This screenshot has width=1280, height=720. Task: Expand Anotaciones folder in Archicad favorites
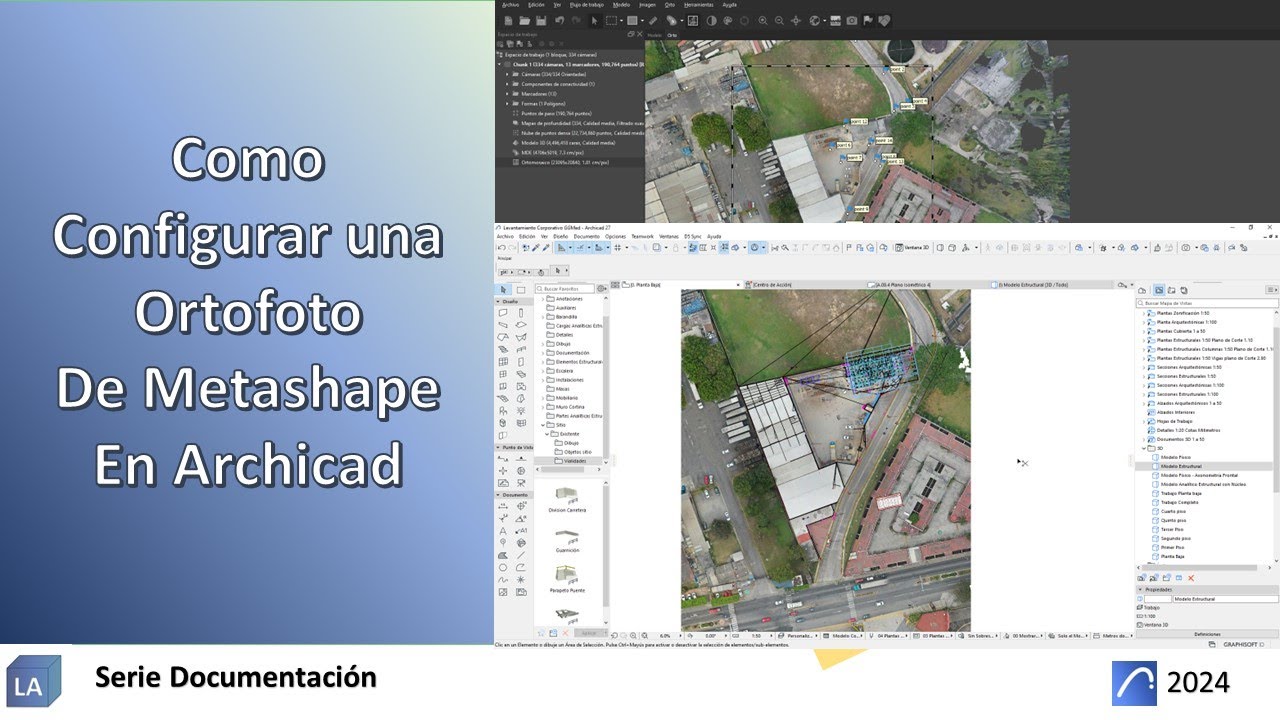click(x=543, y=299)
